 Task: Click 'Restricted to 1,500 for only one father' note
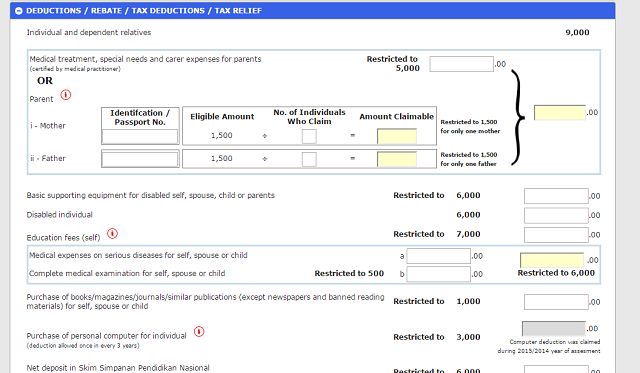[469, 159]
